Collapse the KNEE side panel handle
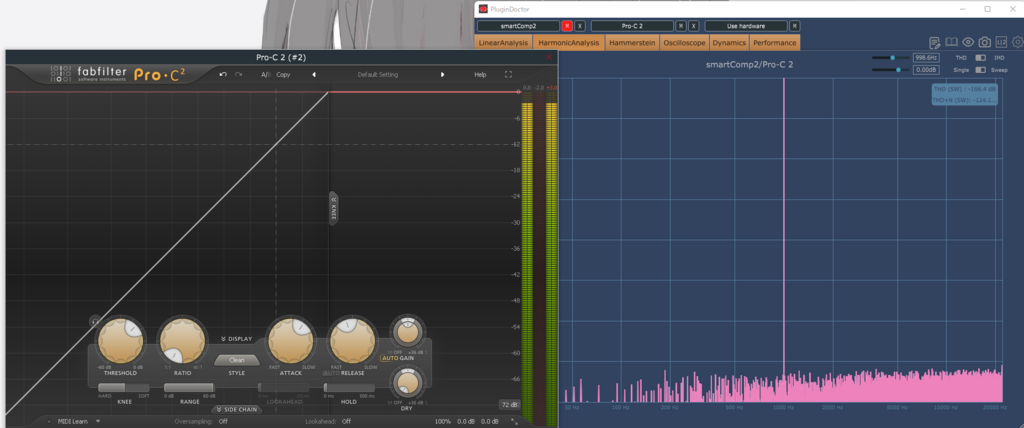This screenshot has height=428, width=1024. [333, 208]
